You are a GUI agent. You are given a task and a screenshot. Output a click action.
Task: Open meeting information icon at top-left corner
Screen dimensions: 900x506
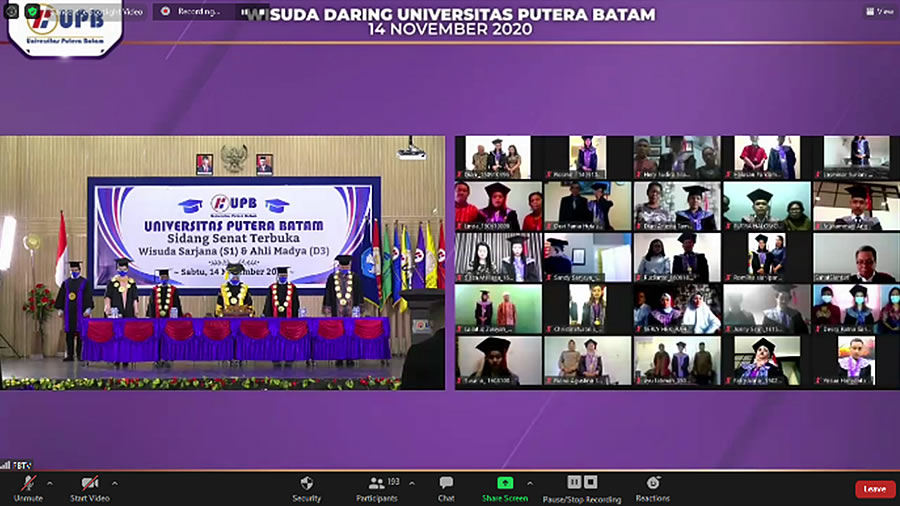[x=11, y=11]
